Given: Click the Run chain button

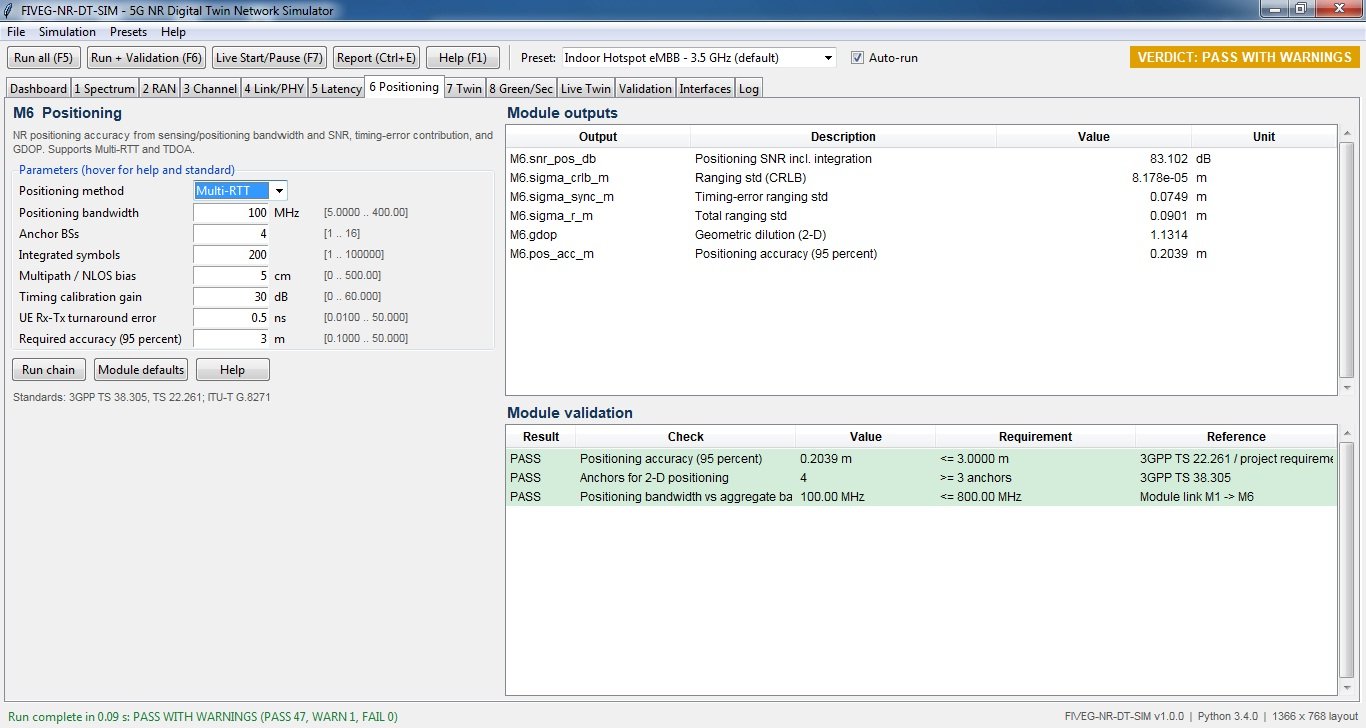Looking at the screenshot, I should 49,370.
